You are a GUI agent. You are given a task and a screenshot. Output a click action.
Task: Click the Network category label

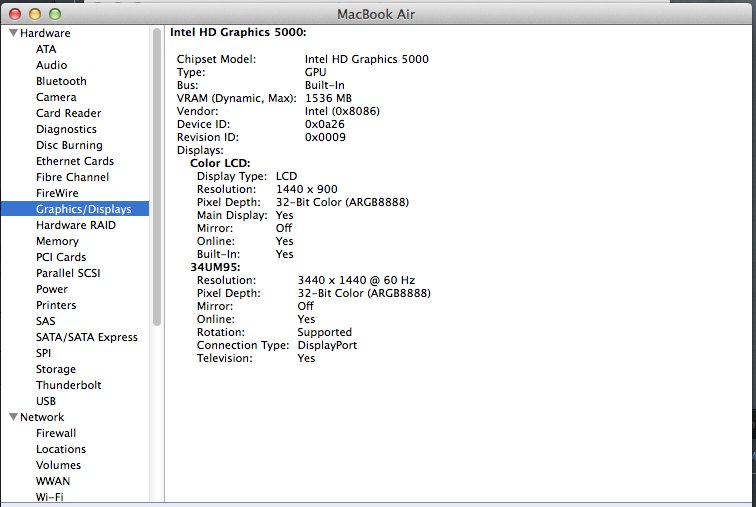[x=42, y=417]
